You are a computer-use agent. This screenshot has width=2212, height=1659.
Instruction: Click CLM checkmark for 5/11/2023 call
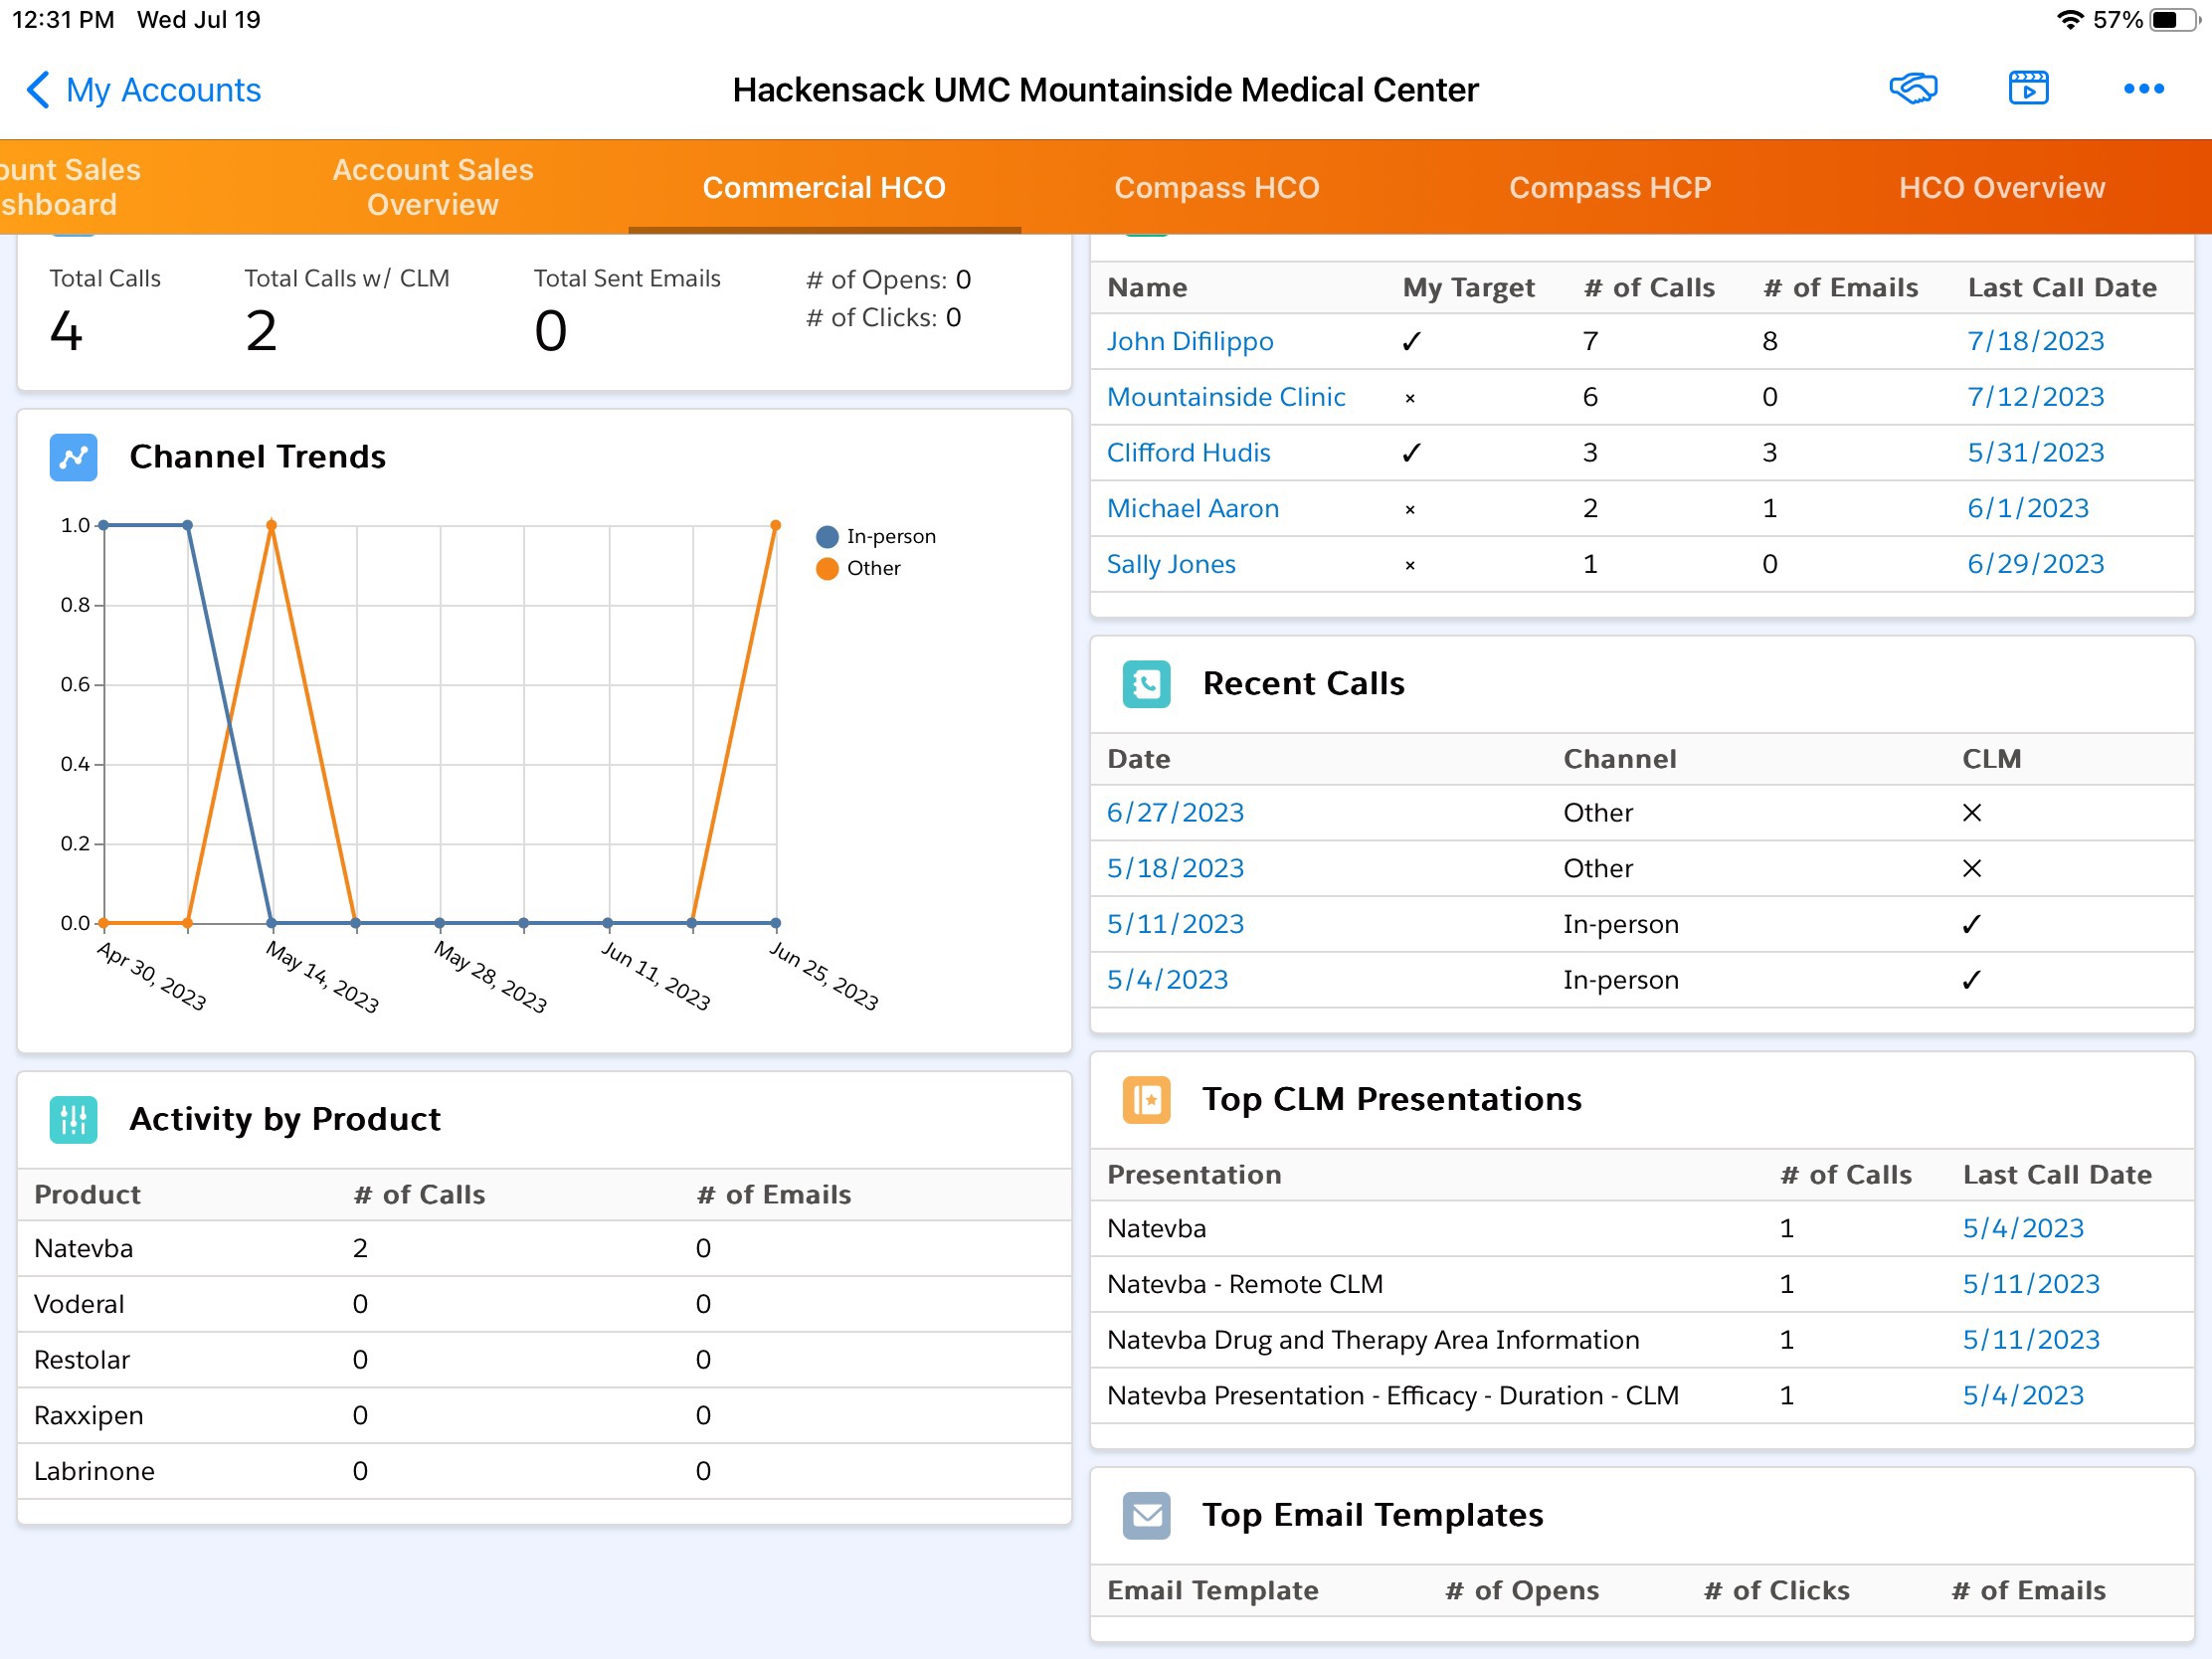click(1971, 924)
